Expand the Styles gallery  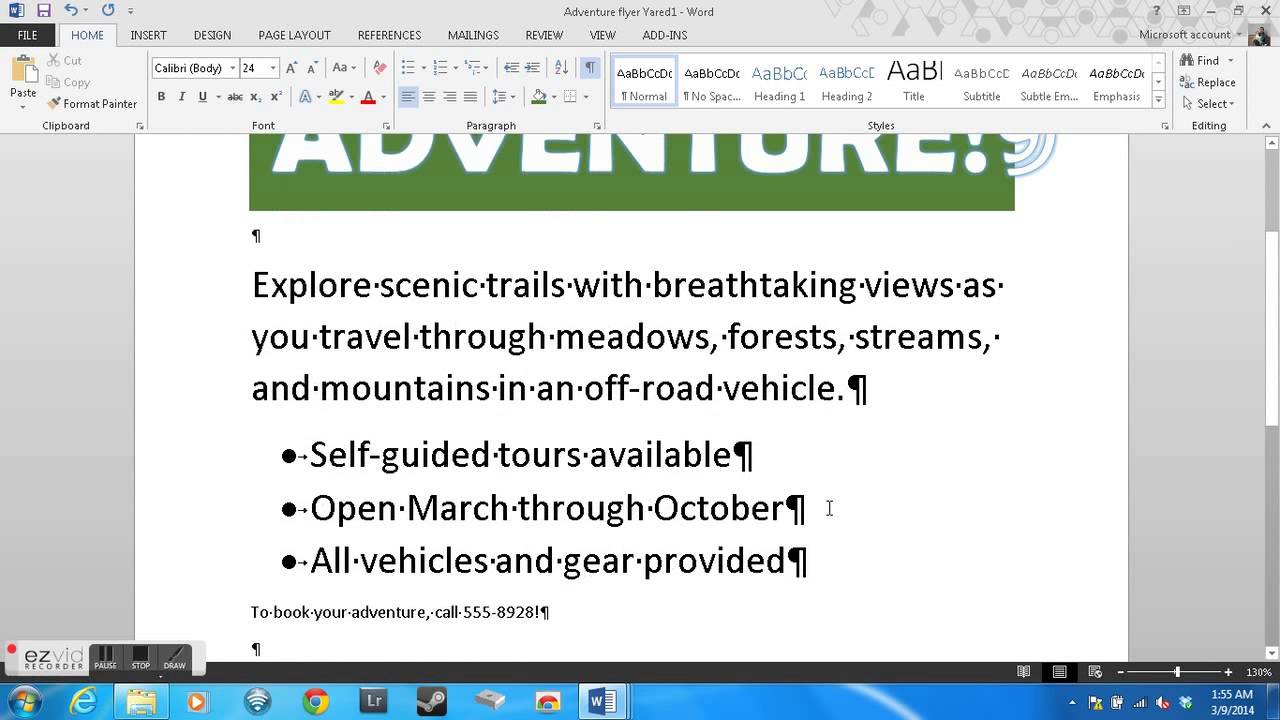[x=1159, y=100]
